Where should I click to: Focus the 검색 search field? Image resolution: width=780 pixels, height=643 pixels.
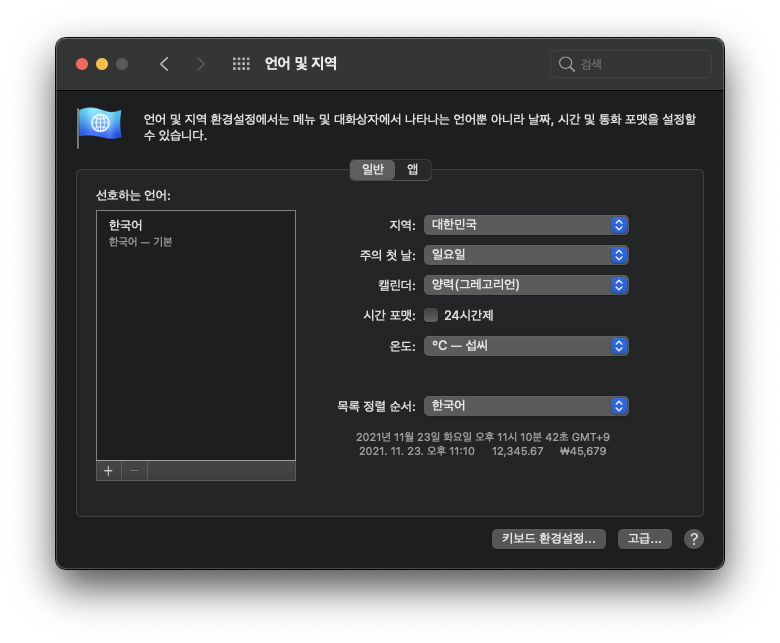coord(631,64)
